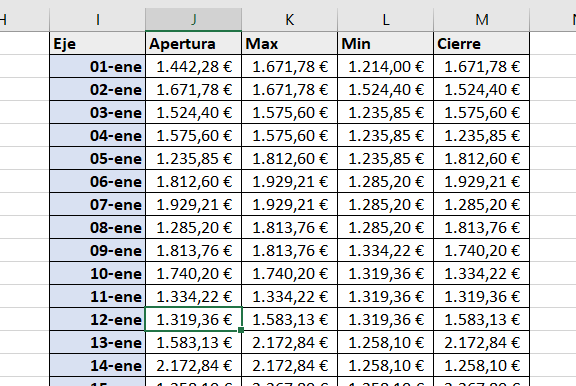Click the Cierre header cell
Screen dimensions: 576x386
(x=482, y=44)
